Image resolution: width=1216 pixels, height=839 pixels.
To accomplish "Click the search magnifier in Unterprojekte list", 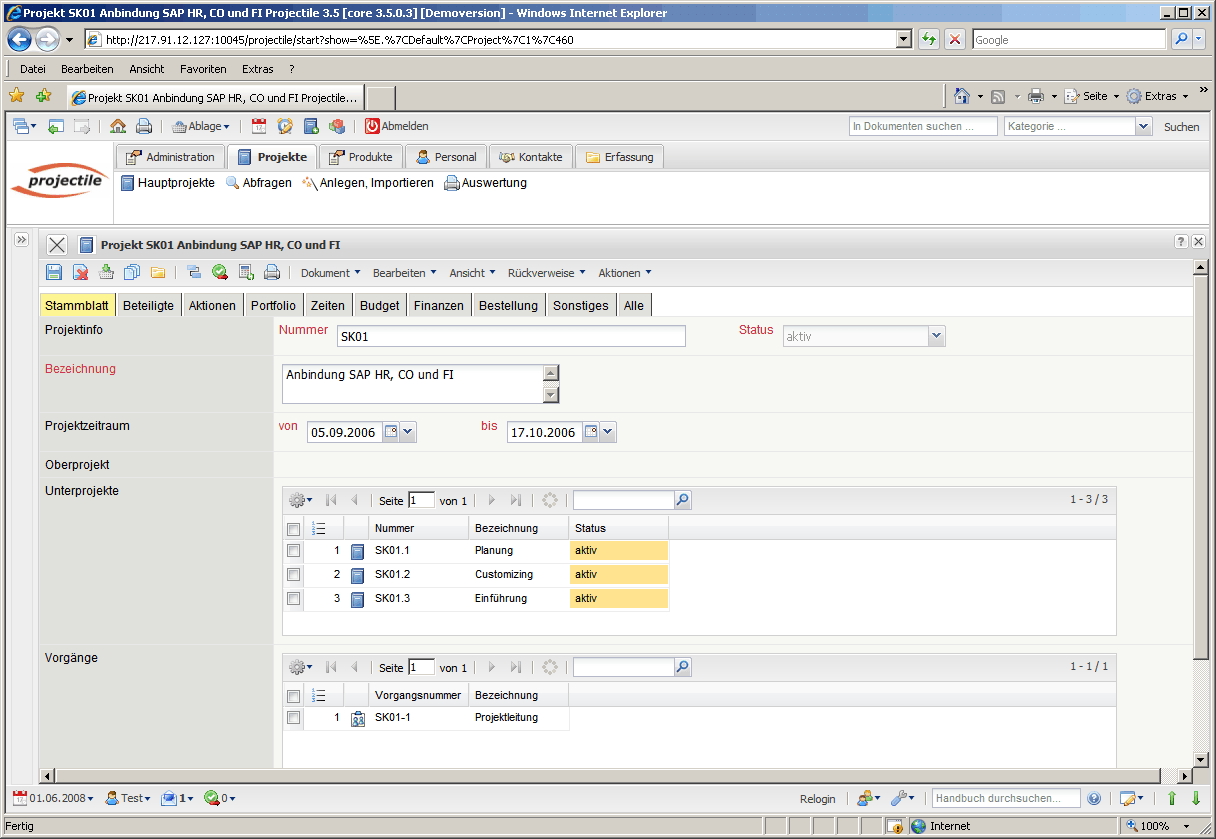I will (682, 500).
